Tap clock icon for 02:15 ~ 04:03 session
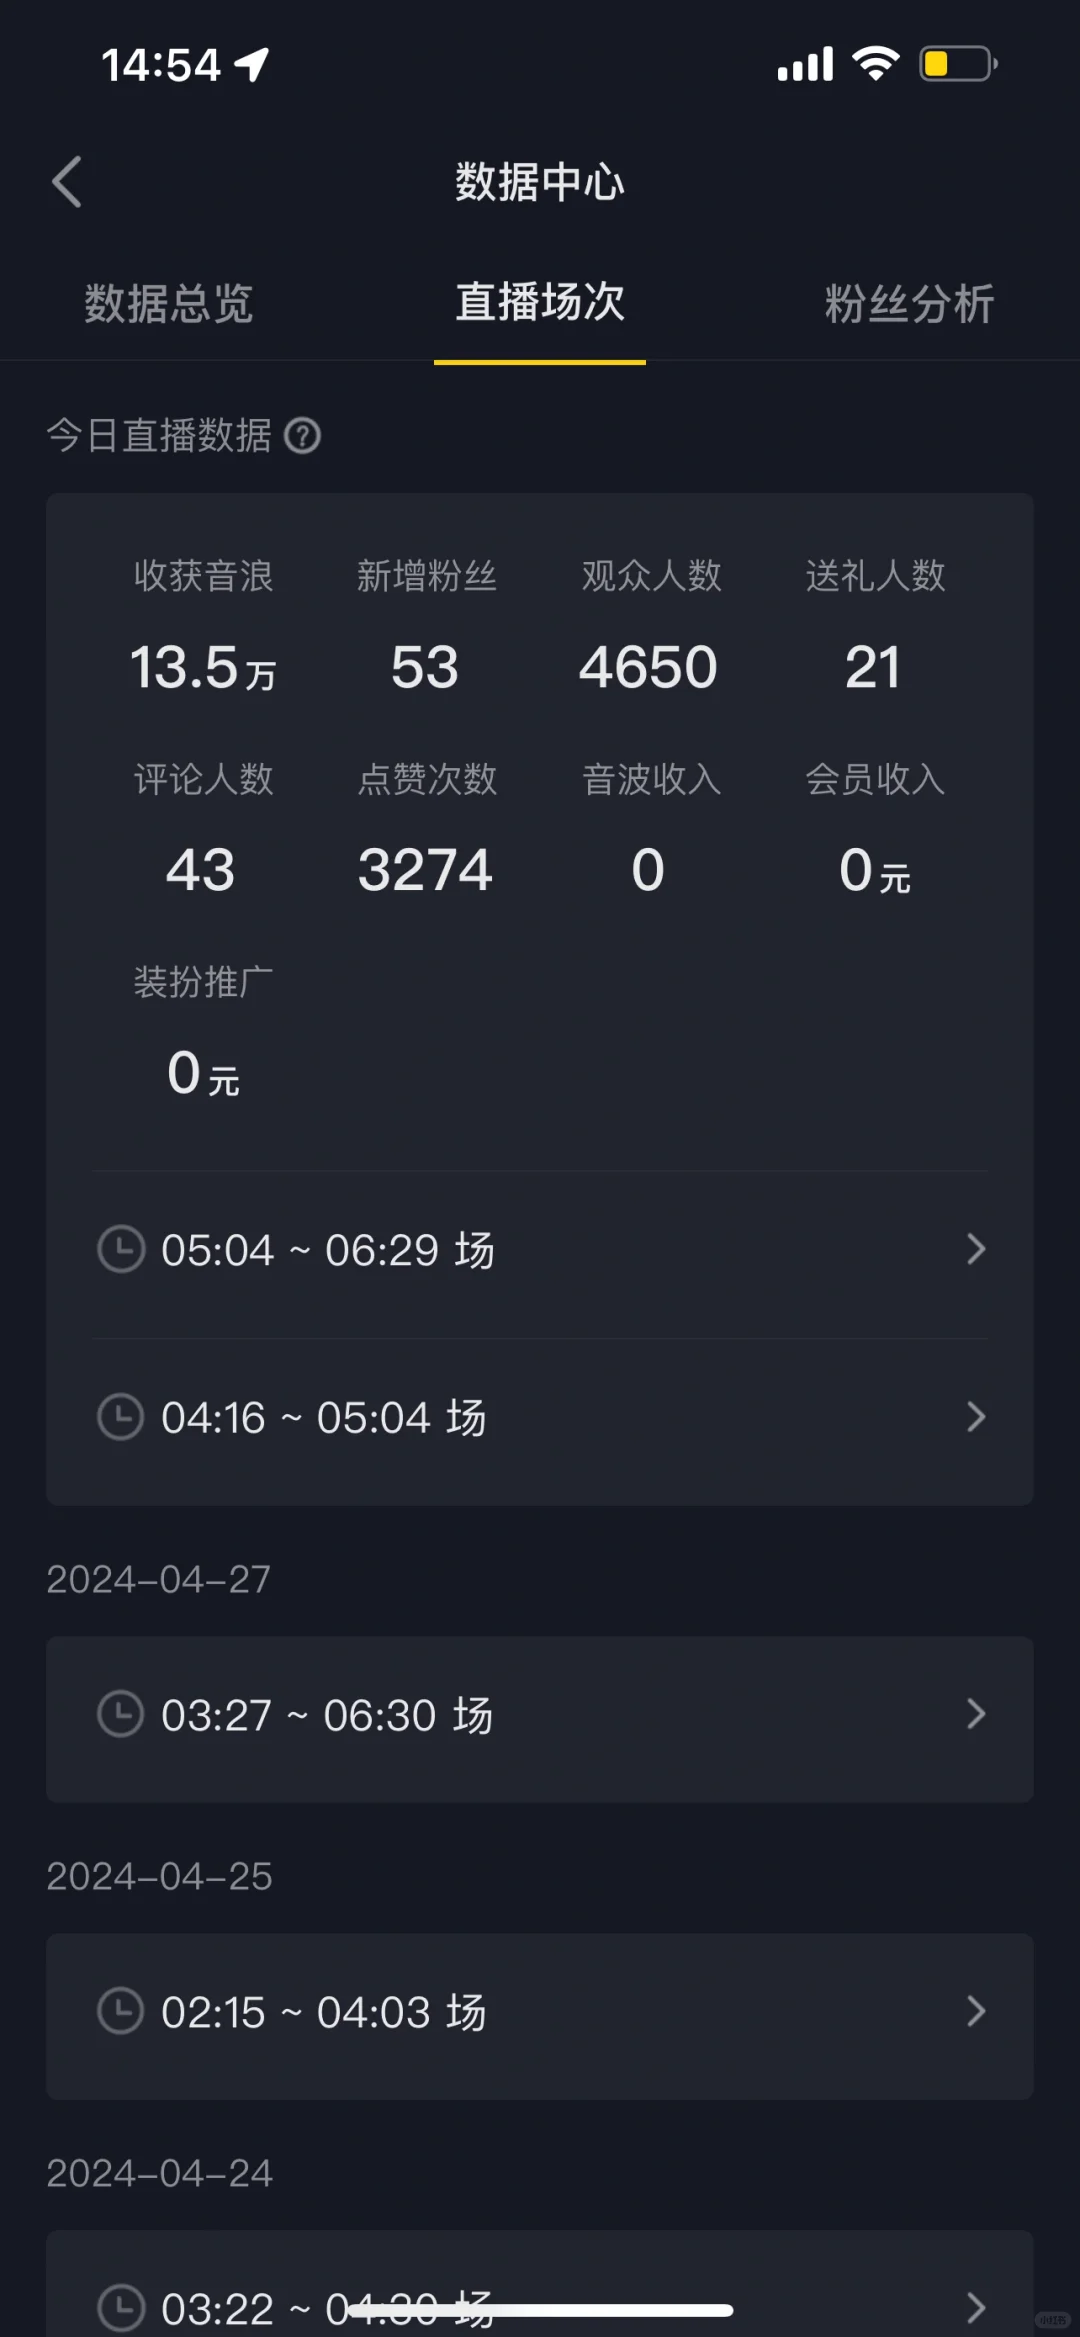 (x=121, y=2011)
